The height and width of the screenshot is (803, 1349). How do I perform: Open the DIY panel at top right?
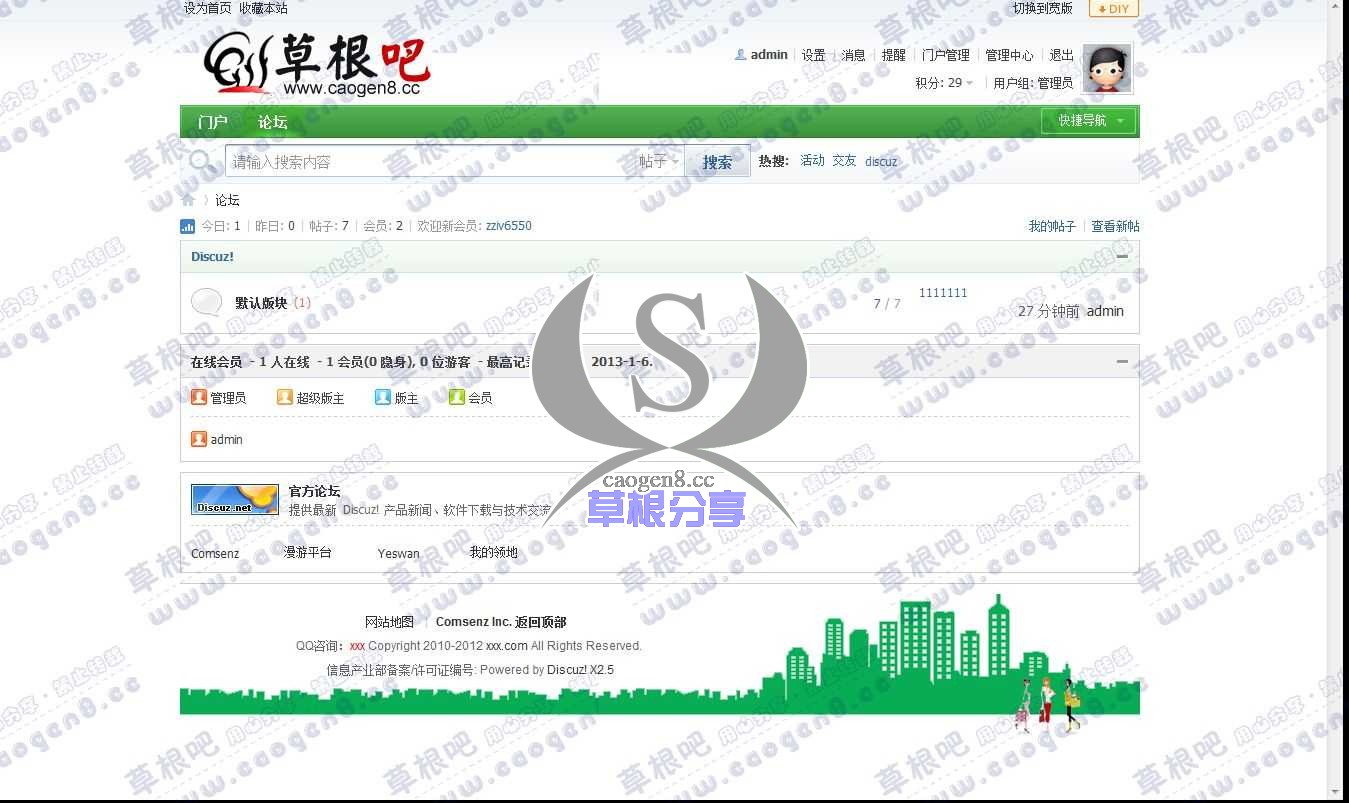click(x=1113, y=9)
